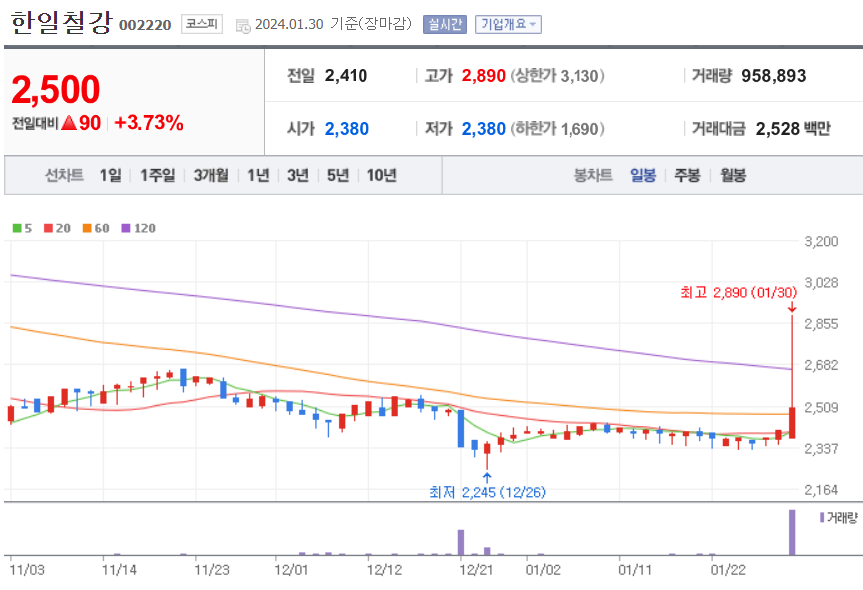Click the 코스피 market badge
Image resolution: width=863 pixels, height=590 pixels.
coord(201,24)
